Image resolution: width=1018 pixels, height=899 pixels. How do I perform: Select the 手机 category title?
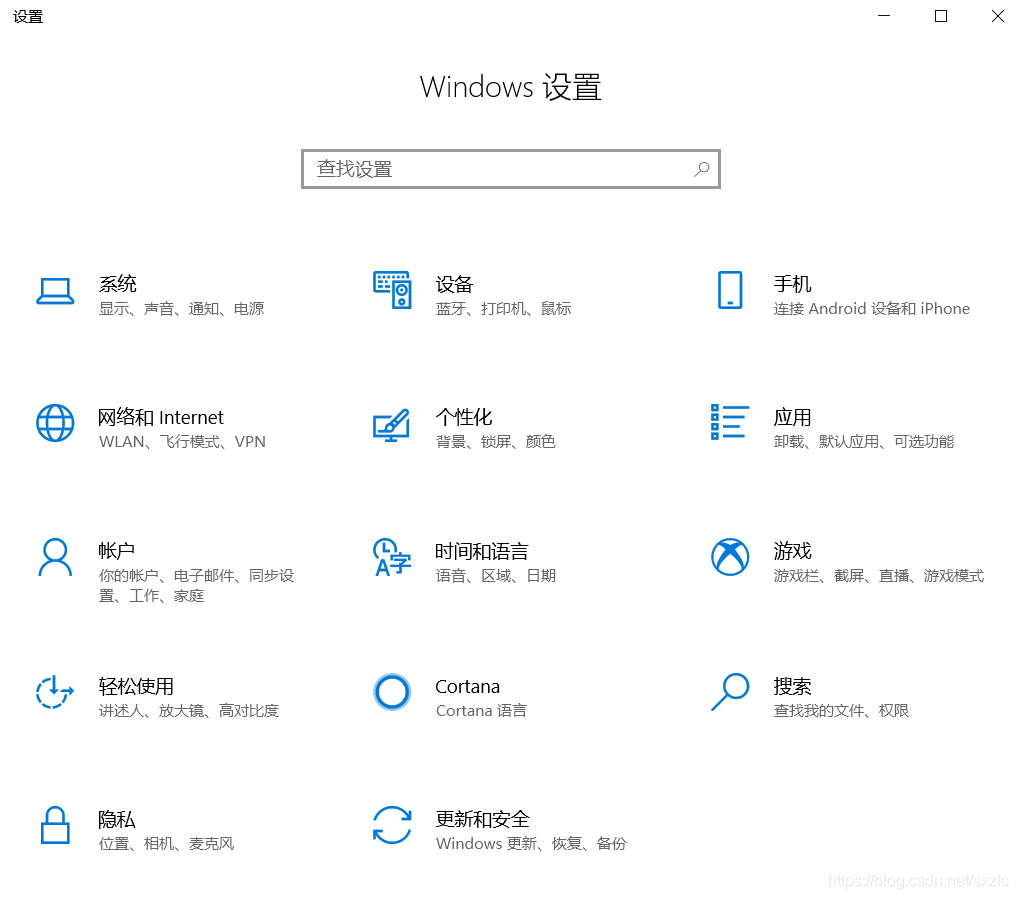tap(792, 284)
